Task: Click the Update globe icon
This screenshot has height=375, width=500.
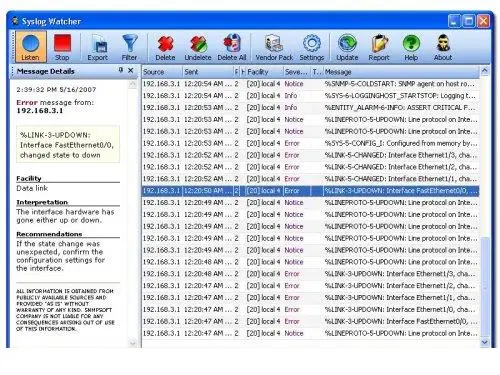Action: [347, 47]
